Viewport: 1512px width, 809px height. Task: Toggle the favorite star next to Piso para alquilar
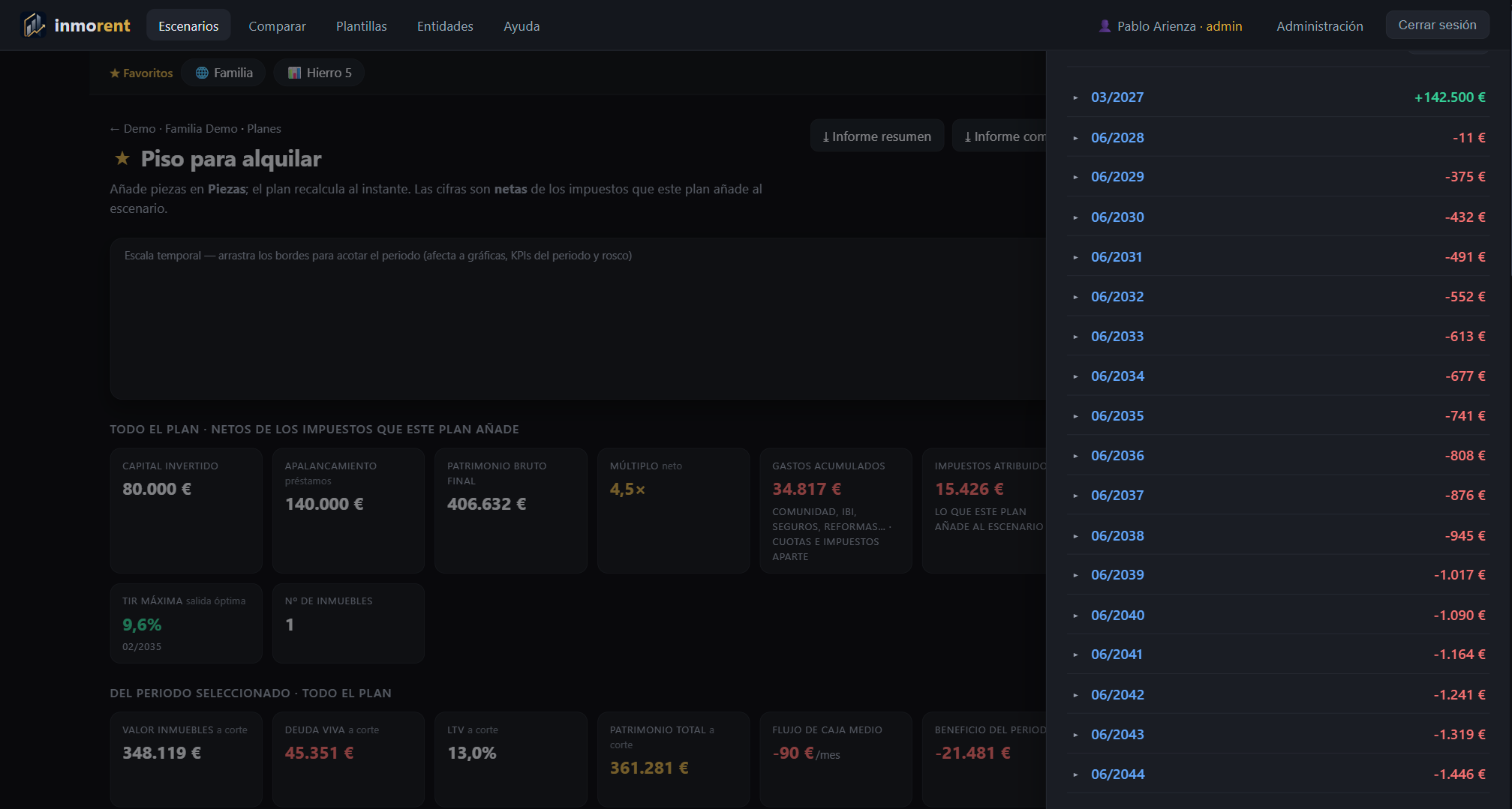point(122,159)
